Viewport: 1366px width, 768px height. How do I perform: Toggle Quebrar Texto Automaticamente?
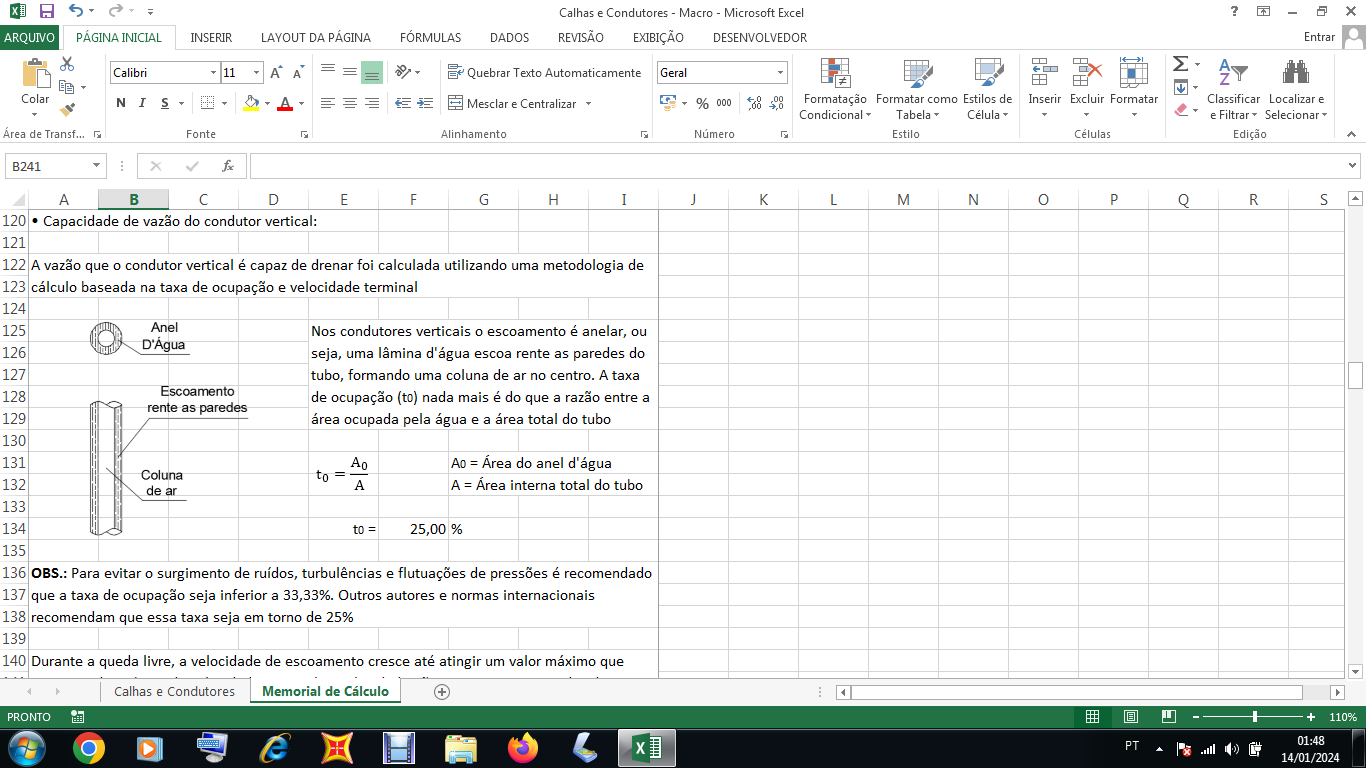pos(544,73)
